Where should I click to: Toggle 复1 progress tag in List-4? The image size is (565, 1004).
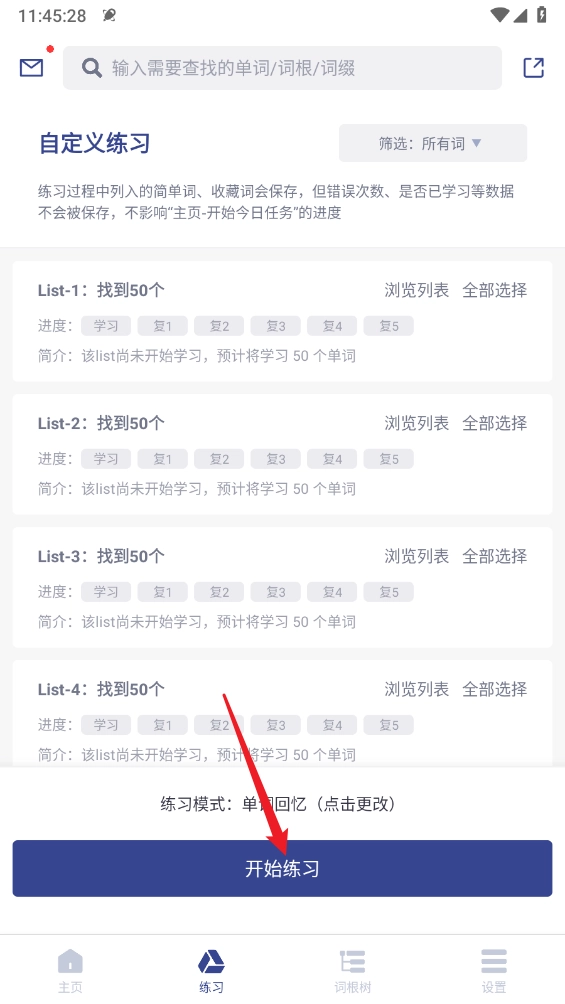(163, 725)
